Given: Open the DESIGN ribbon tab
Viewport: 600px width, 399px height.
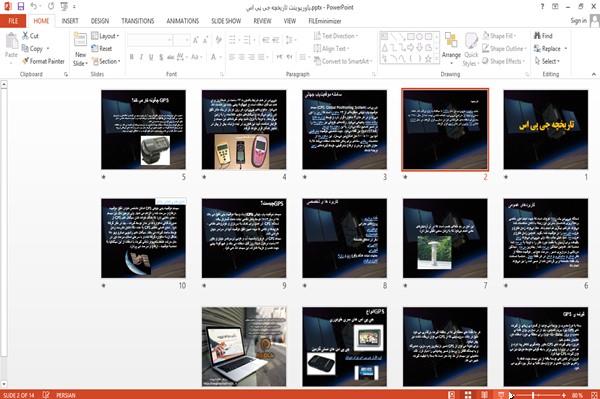Looking at the screenshot, I should (100, 21).
